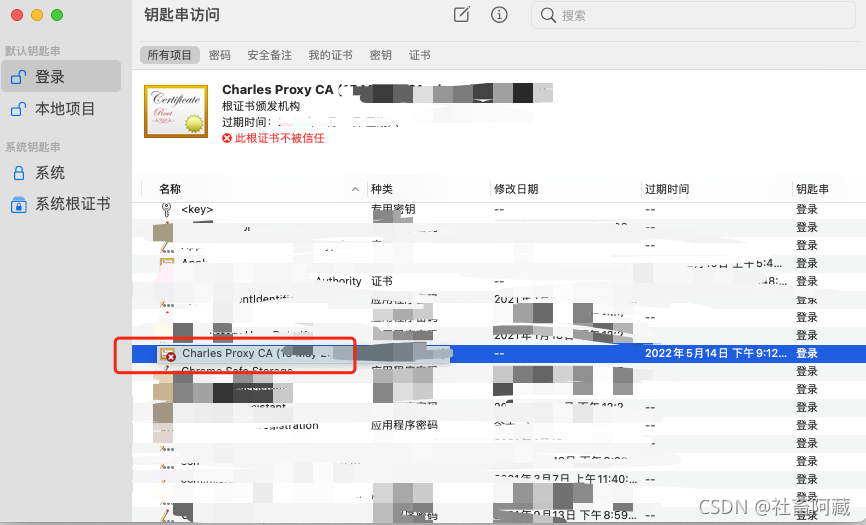866x525 pixels.
Task: Click Charles Proxy CA title in header
Action: (277, 89)
